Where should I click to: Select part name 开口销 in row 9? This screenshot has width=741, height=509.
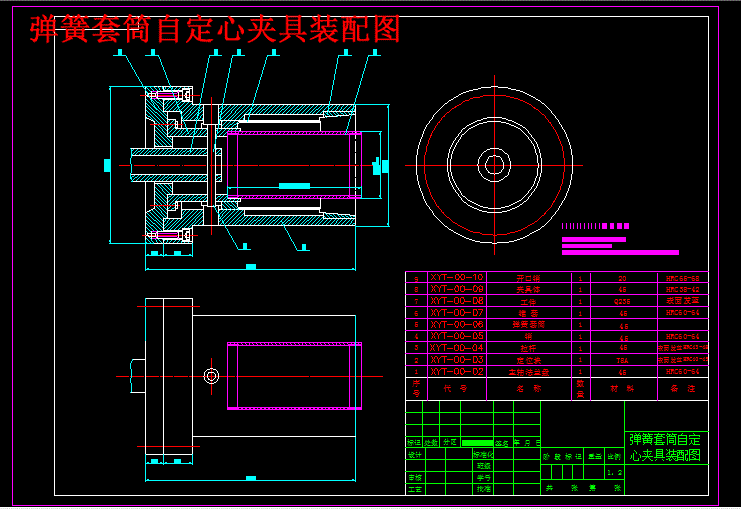pos(528,278)
